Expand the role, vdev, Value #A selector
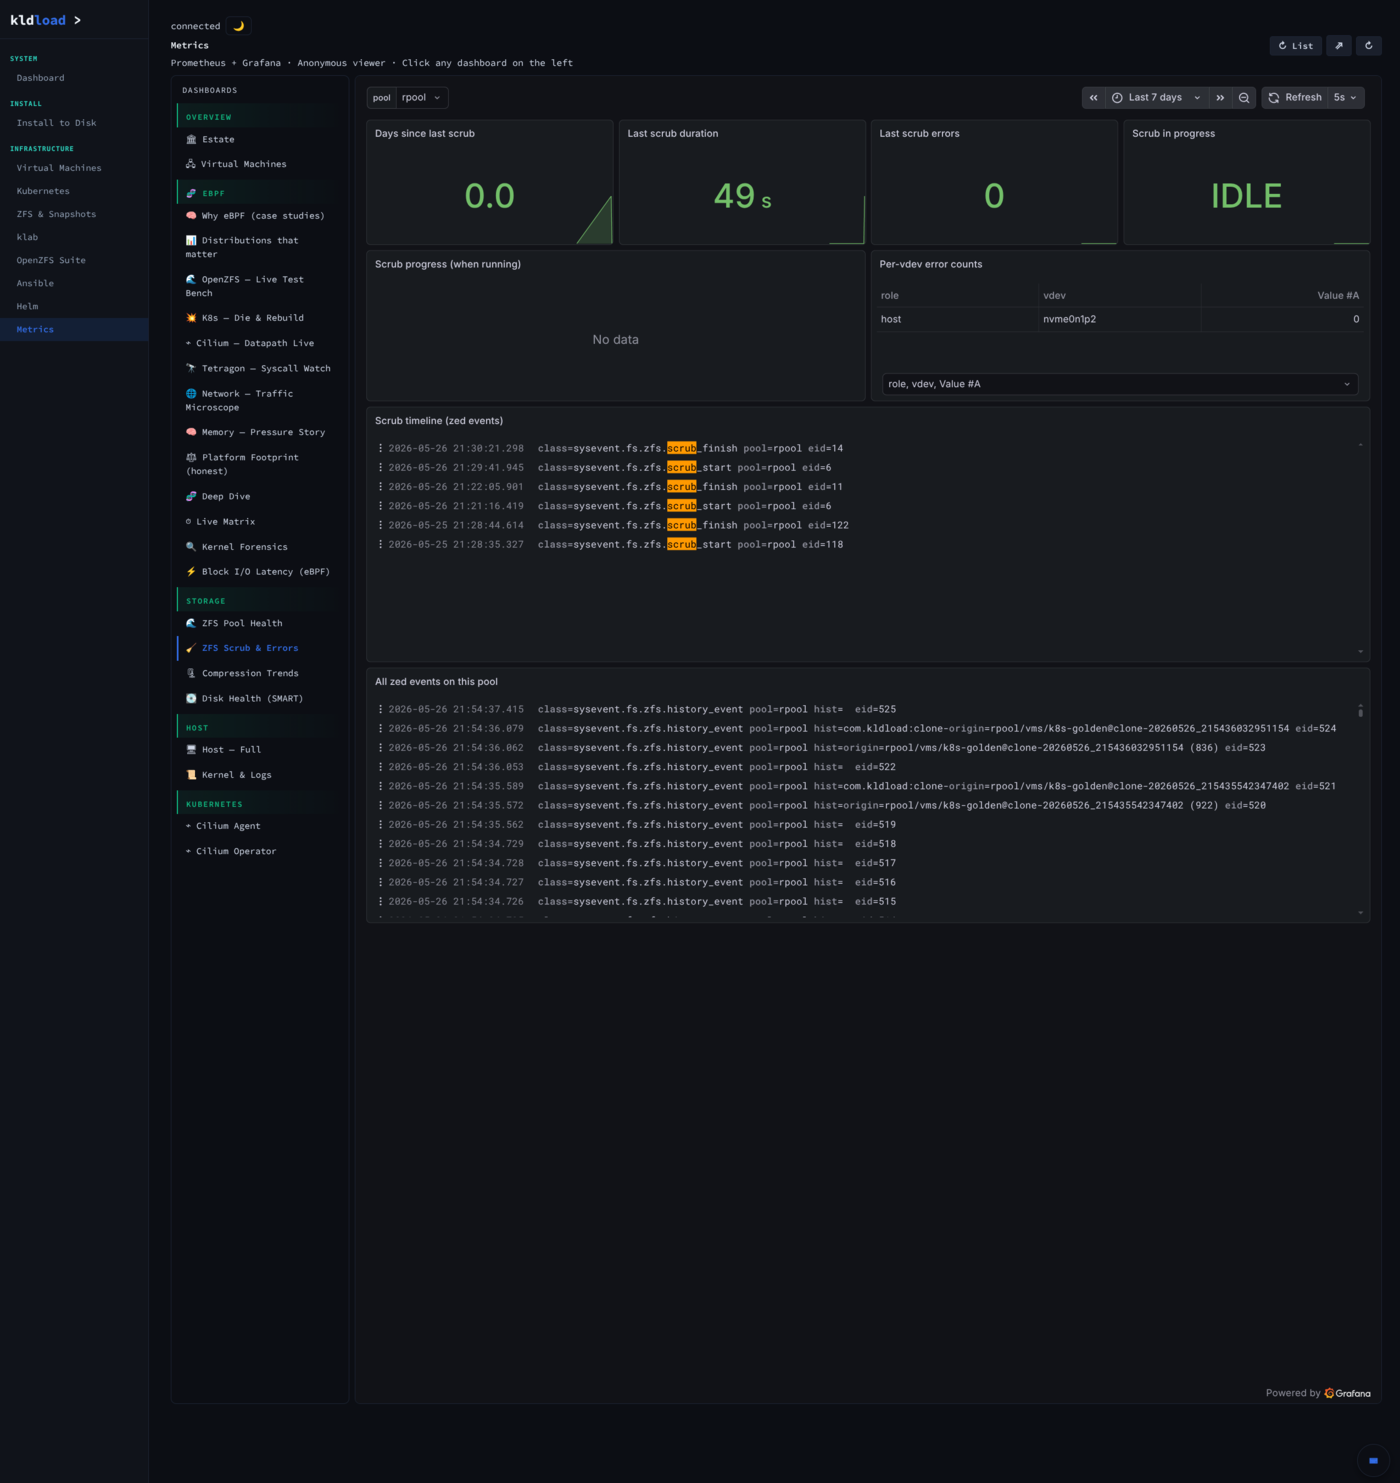The width and height of the screenshot is (1400, 1483). 1120,384
